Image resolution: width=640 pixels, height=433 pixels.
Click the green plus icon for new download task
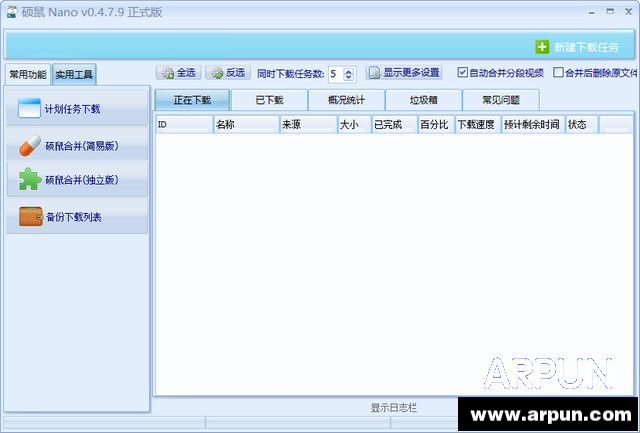click(x=542, y=47)
